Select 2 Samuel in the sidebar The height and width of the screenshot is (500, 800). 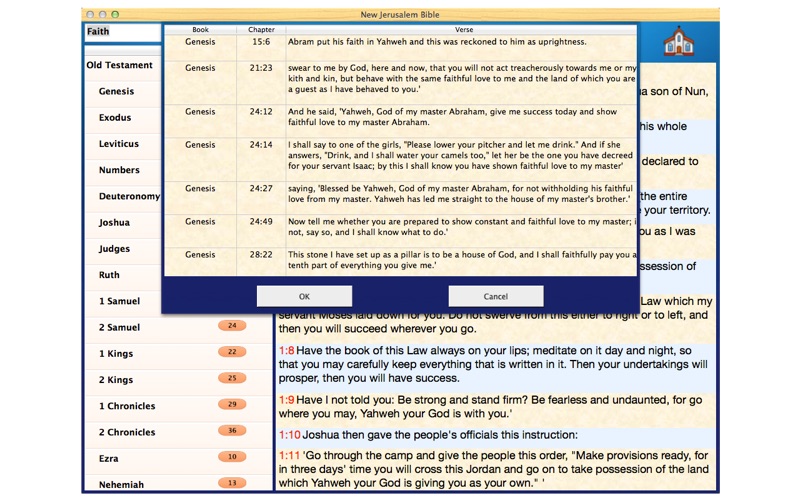tap(119, 327)
